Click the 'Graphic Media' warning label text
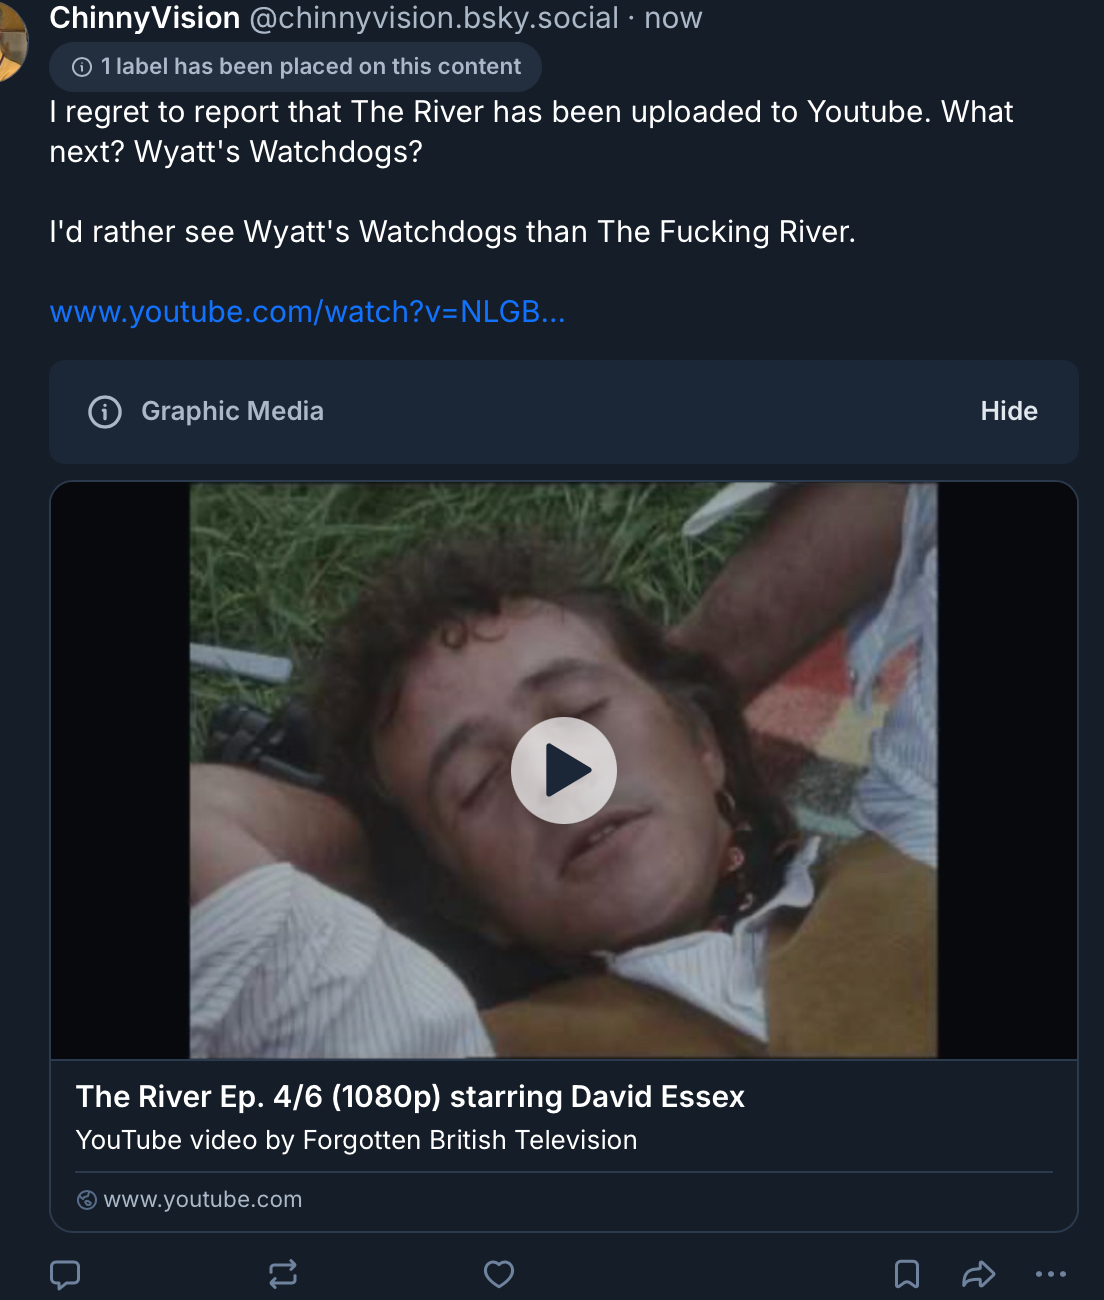Image resolution: width=1104 pixels, height=1300 pixels. 232,411
